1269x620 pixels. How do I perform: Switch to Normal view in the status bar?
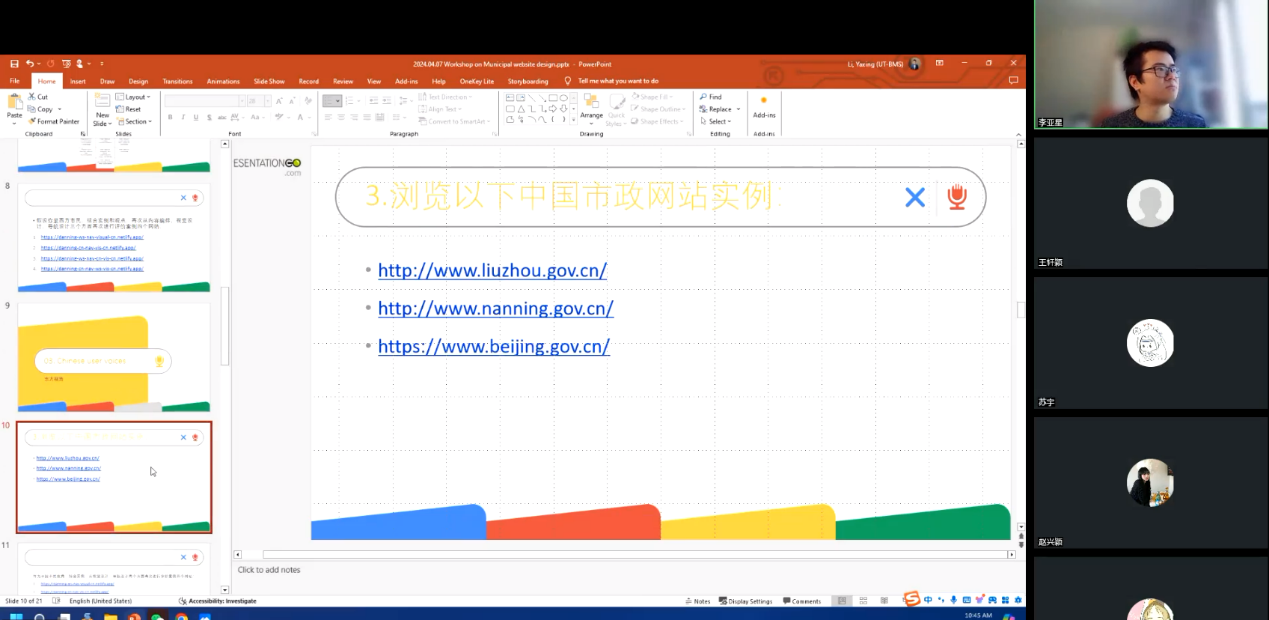pos(842,601)
